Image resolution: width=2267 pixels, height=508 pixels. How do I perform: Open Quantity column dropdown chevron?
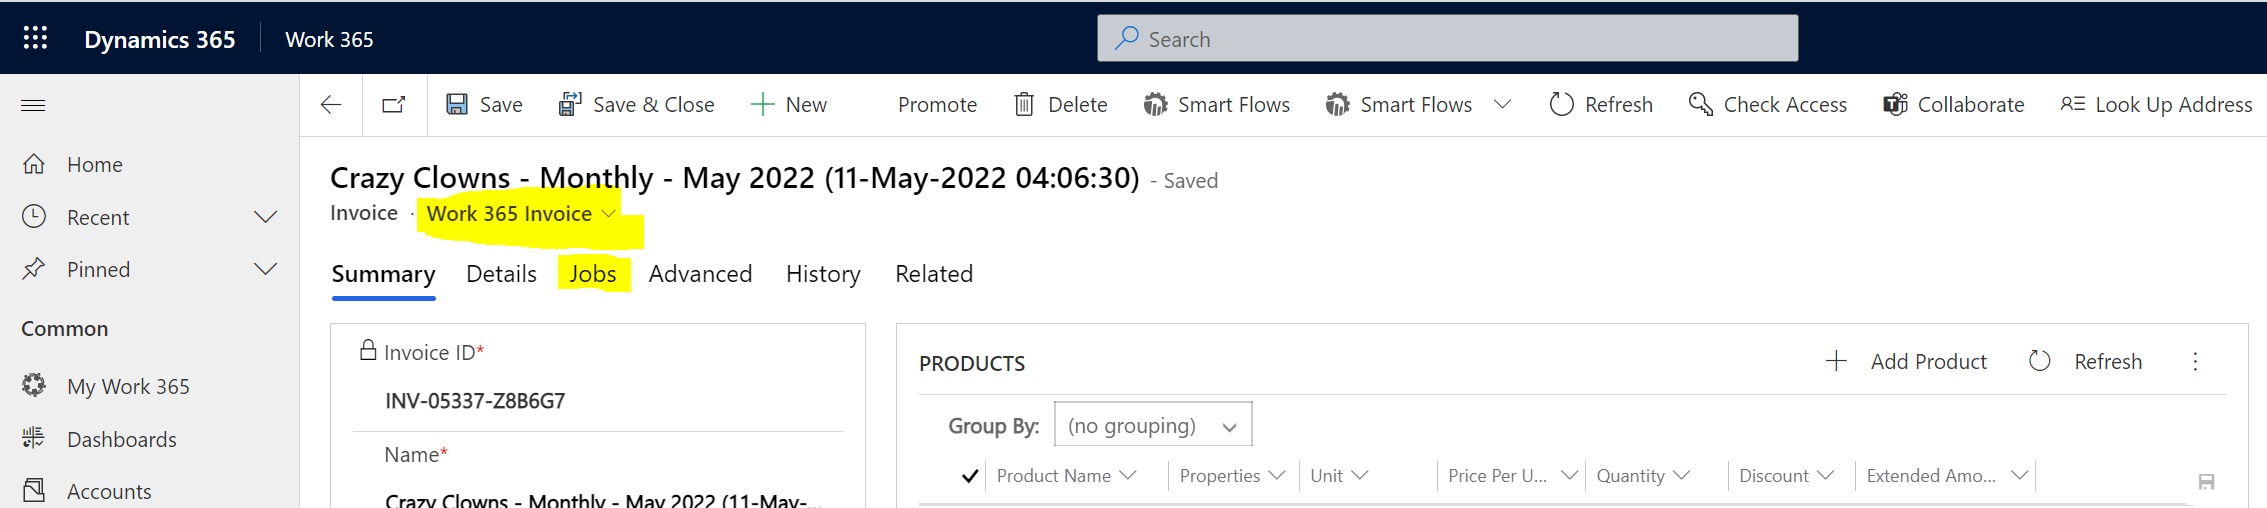pos(1681,476)
